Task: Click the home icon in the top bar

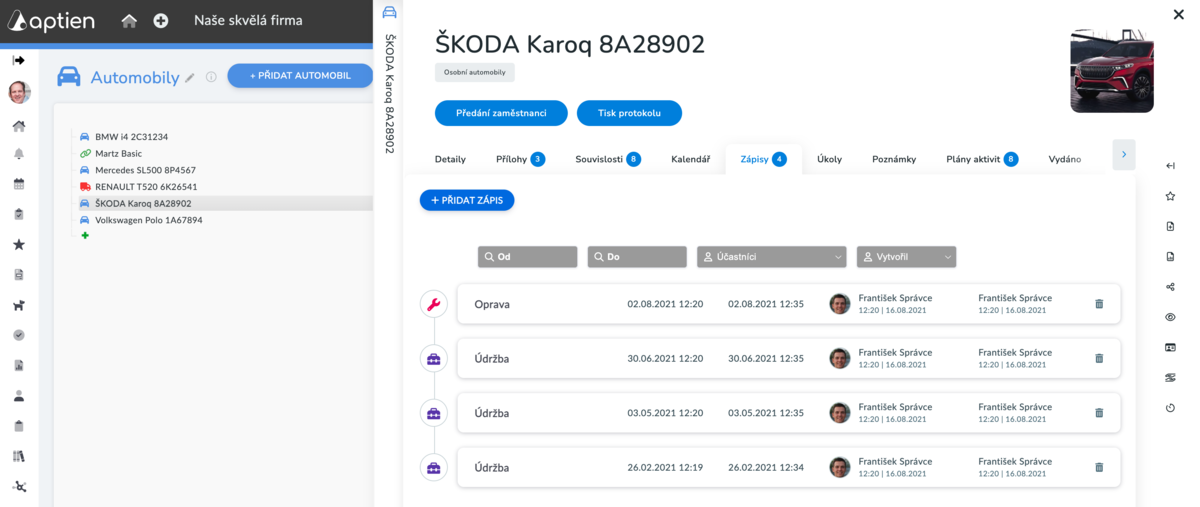Action: point(129,20)
